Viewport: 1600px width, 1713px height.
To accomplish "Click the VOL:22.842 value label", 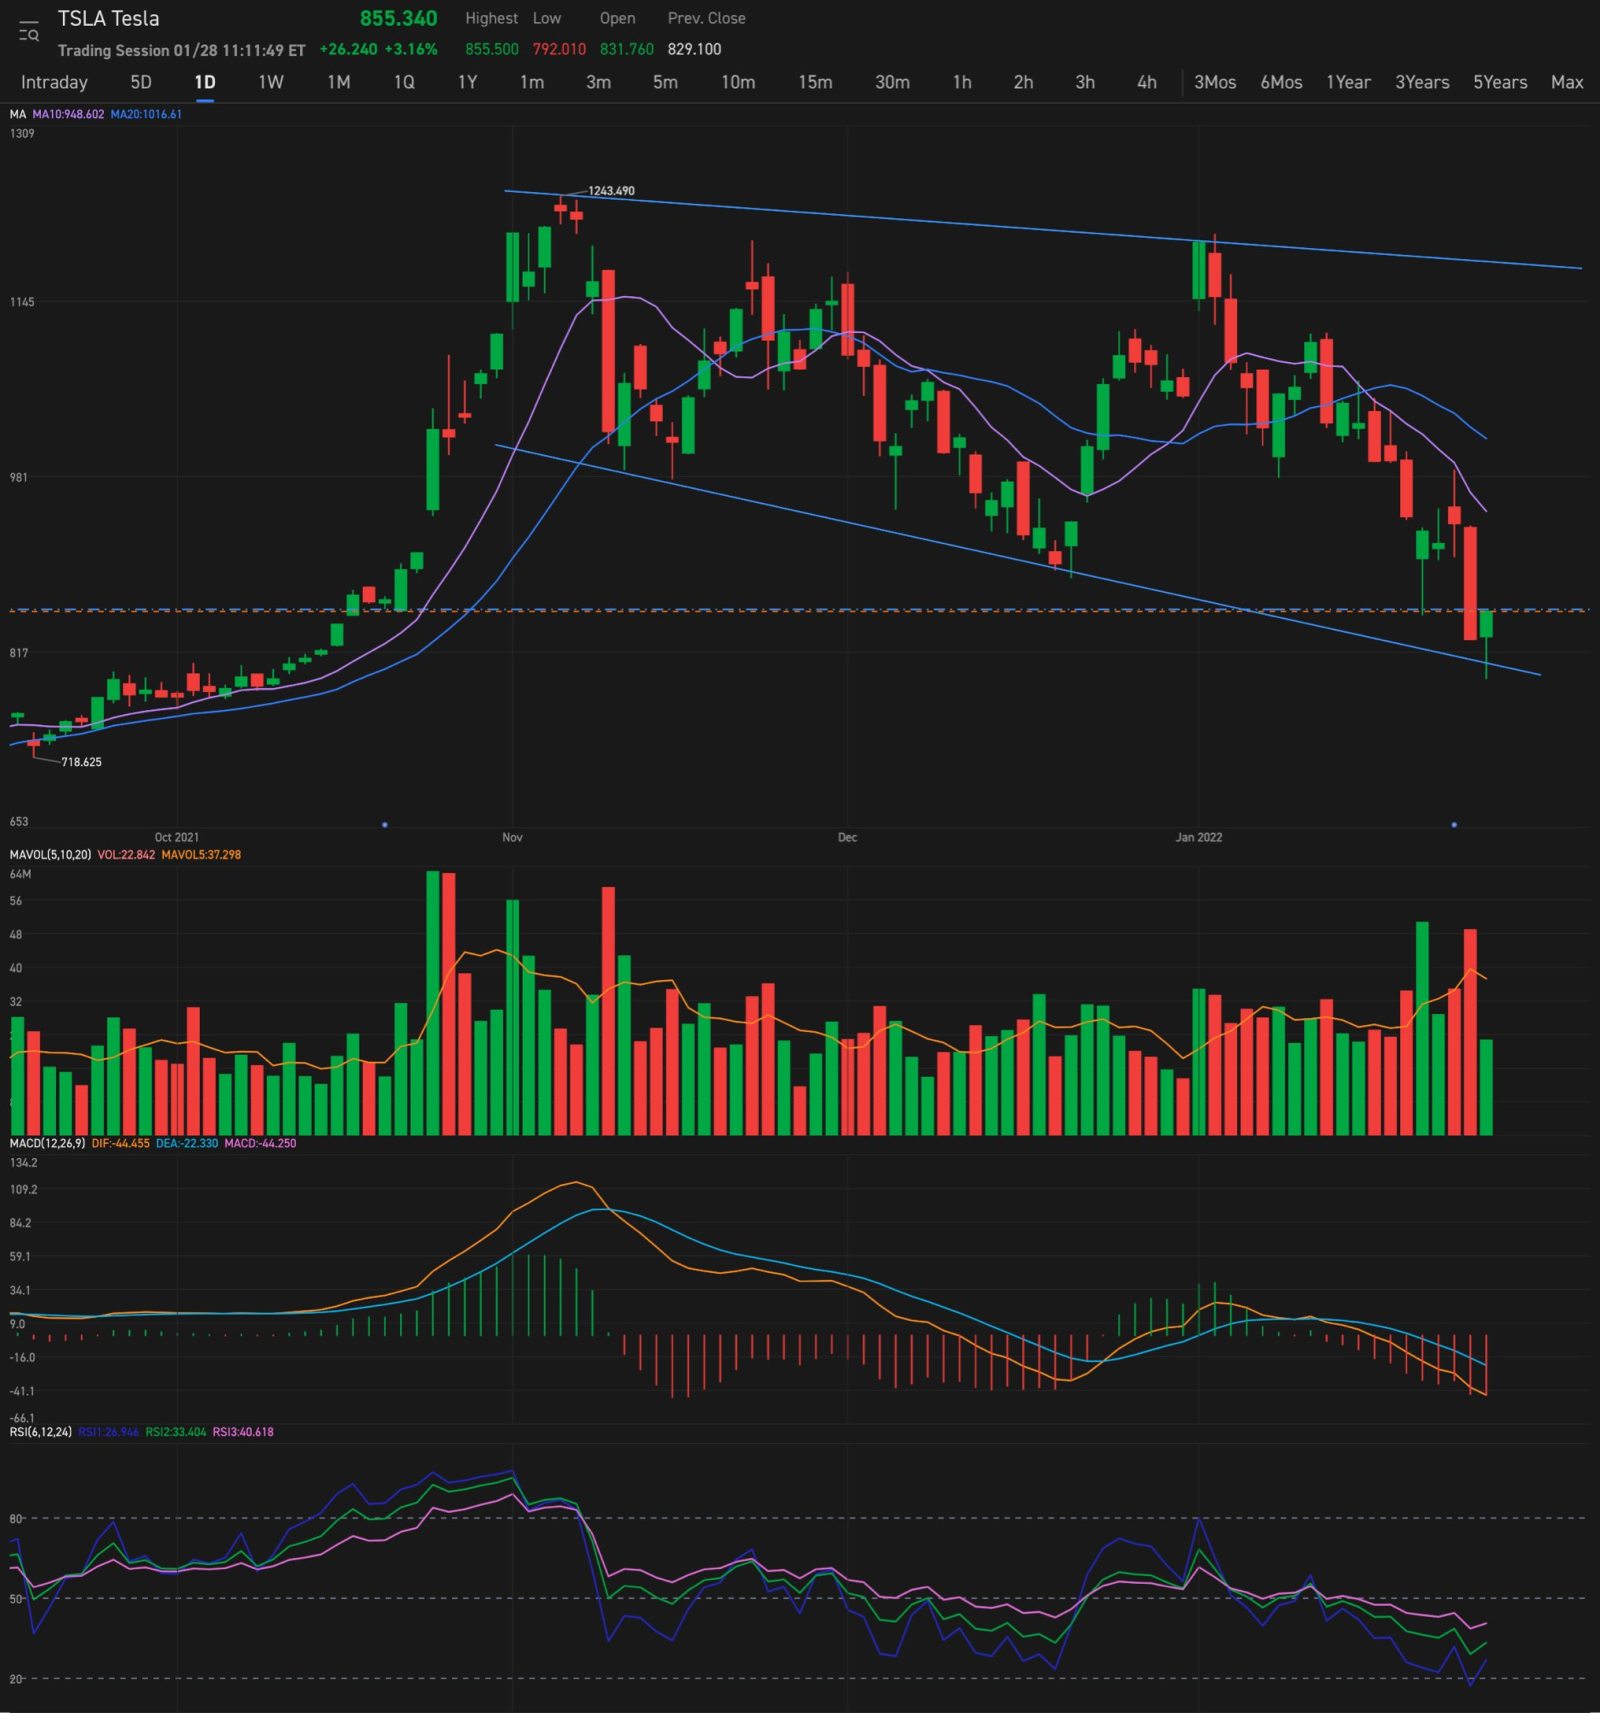I will click(x=126, y=855).
